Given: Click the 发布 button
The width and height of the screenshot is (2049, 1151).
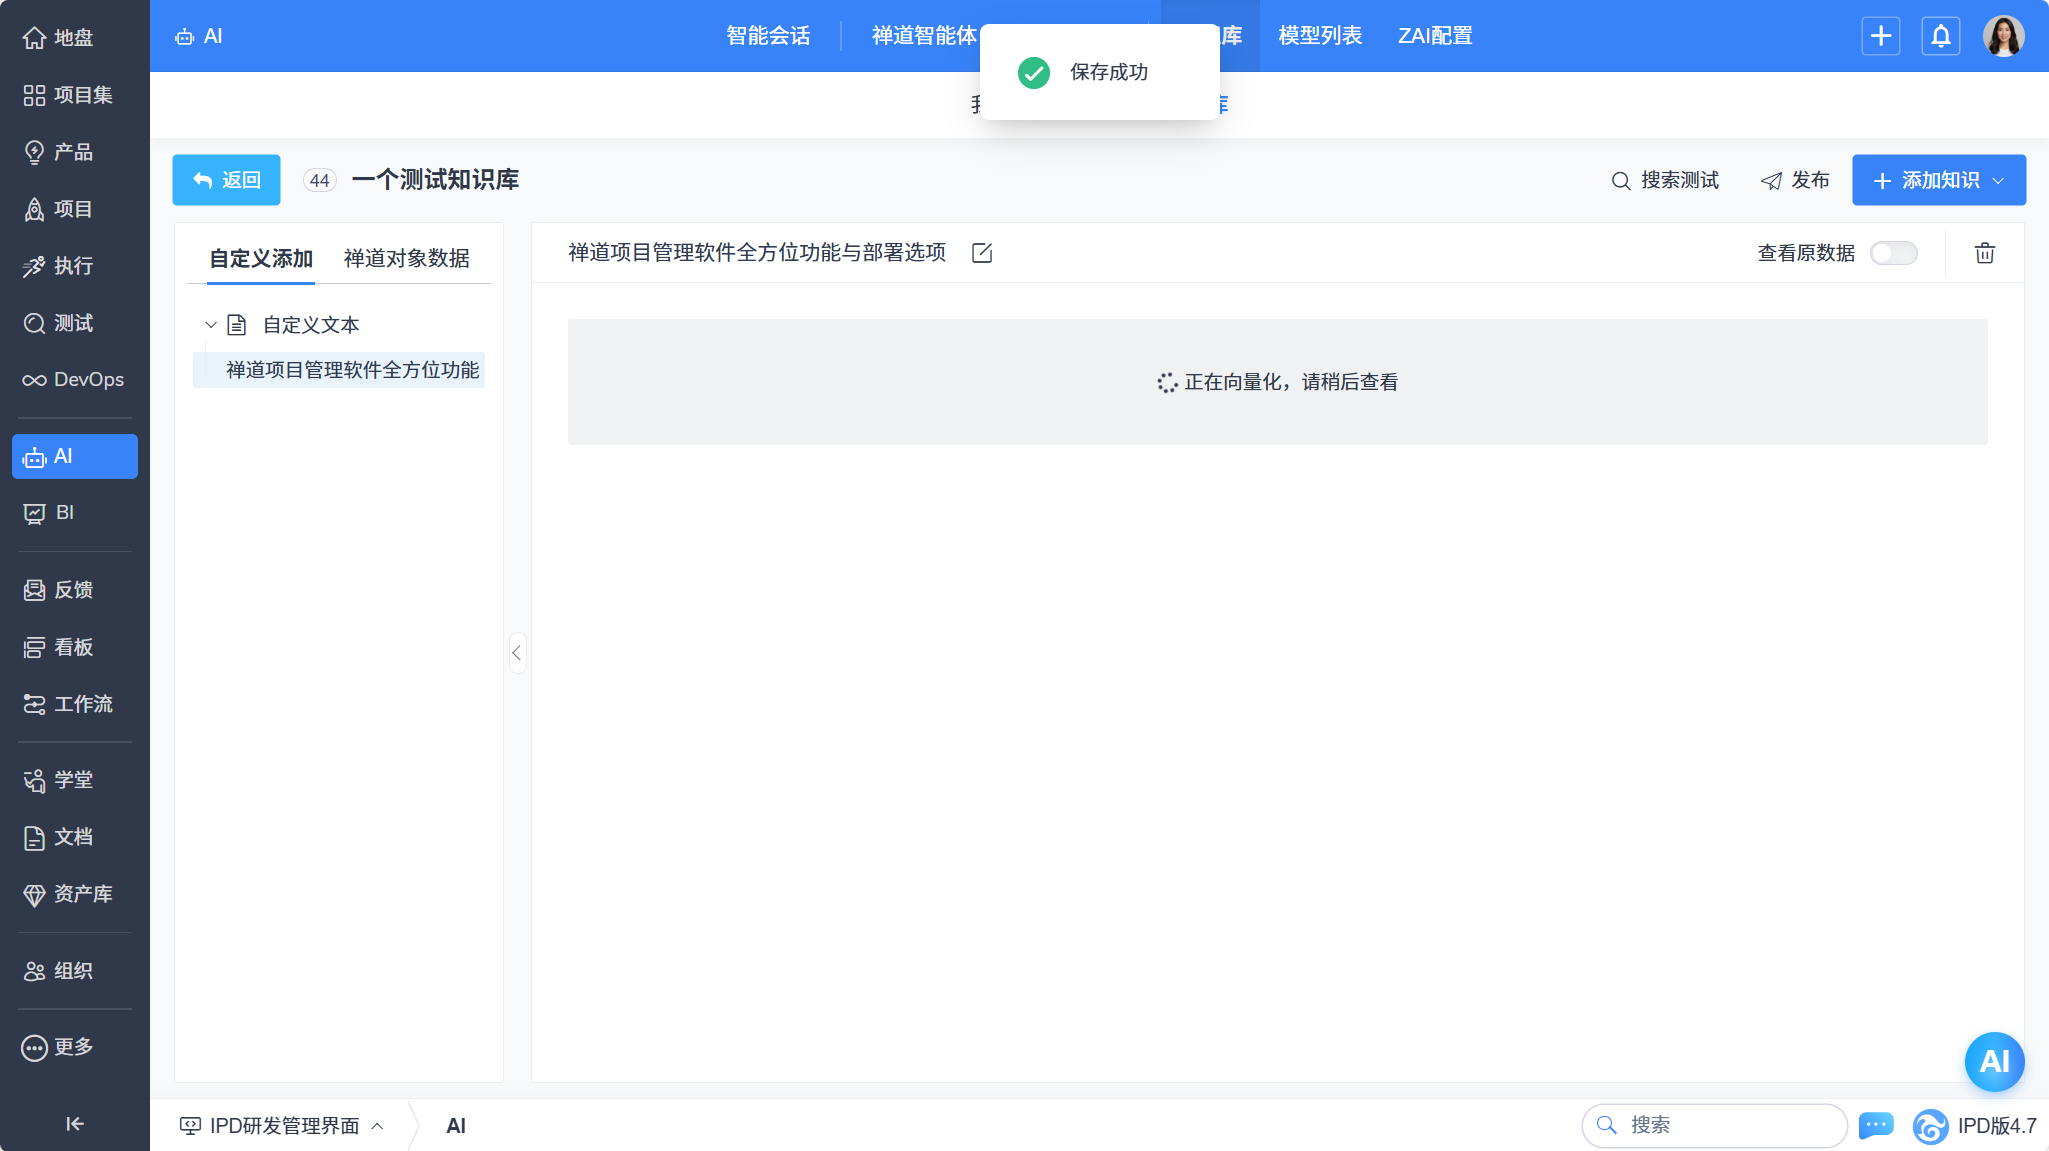Looking at the screenshot, I should click(1795, 180).
